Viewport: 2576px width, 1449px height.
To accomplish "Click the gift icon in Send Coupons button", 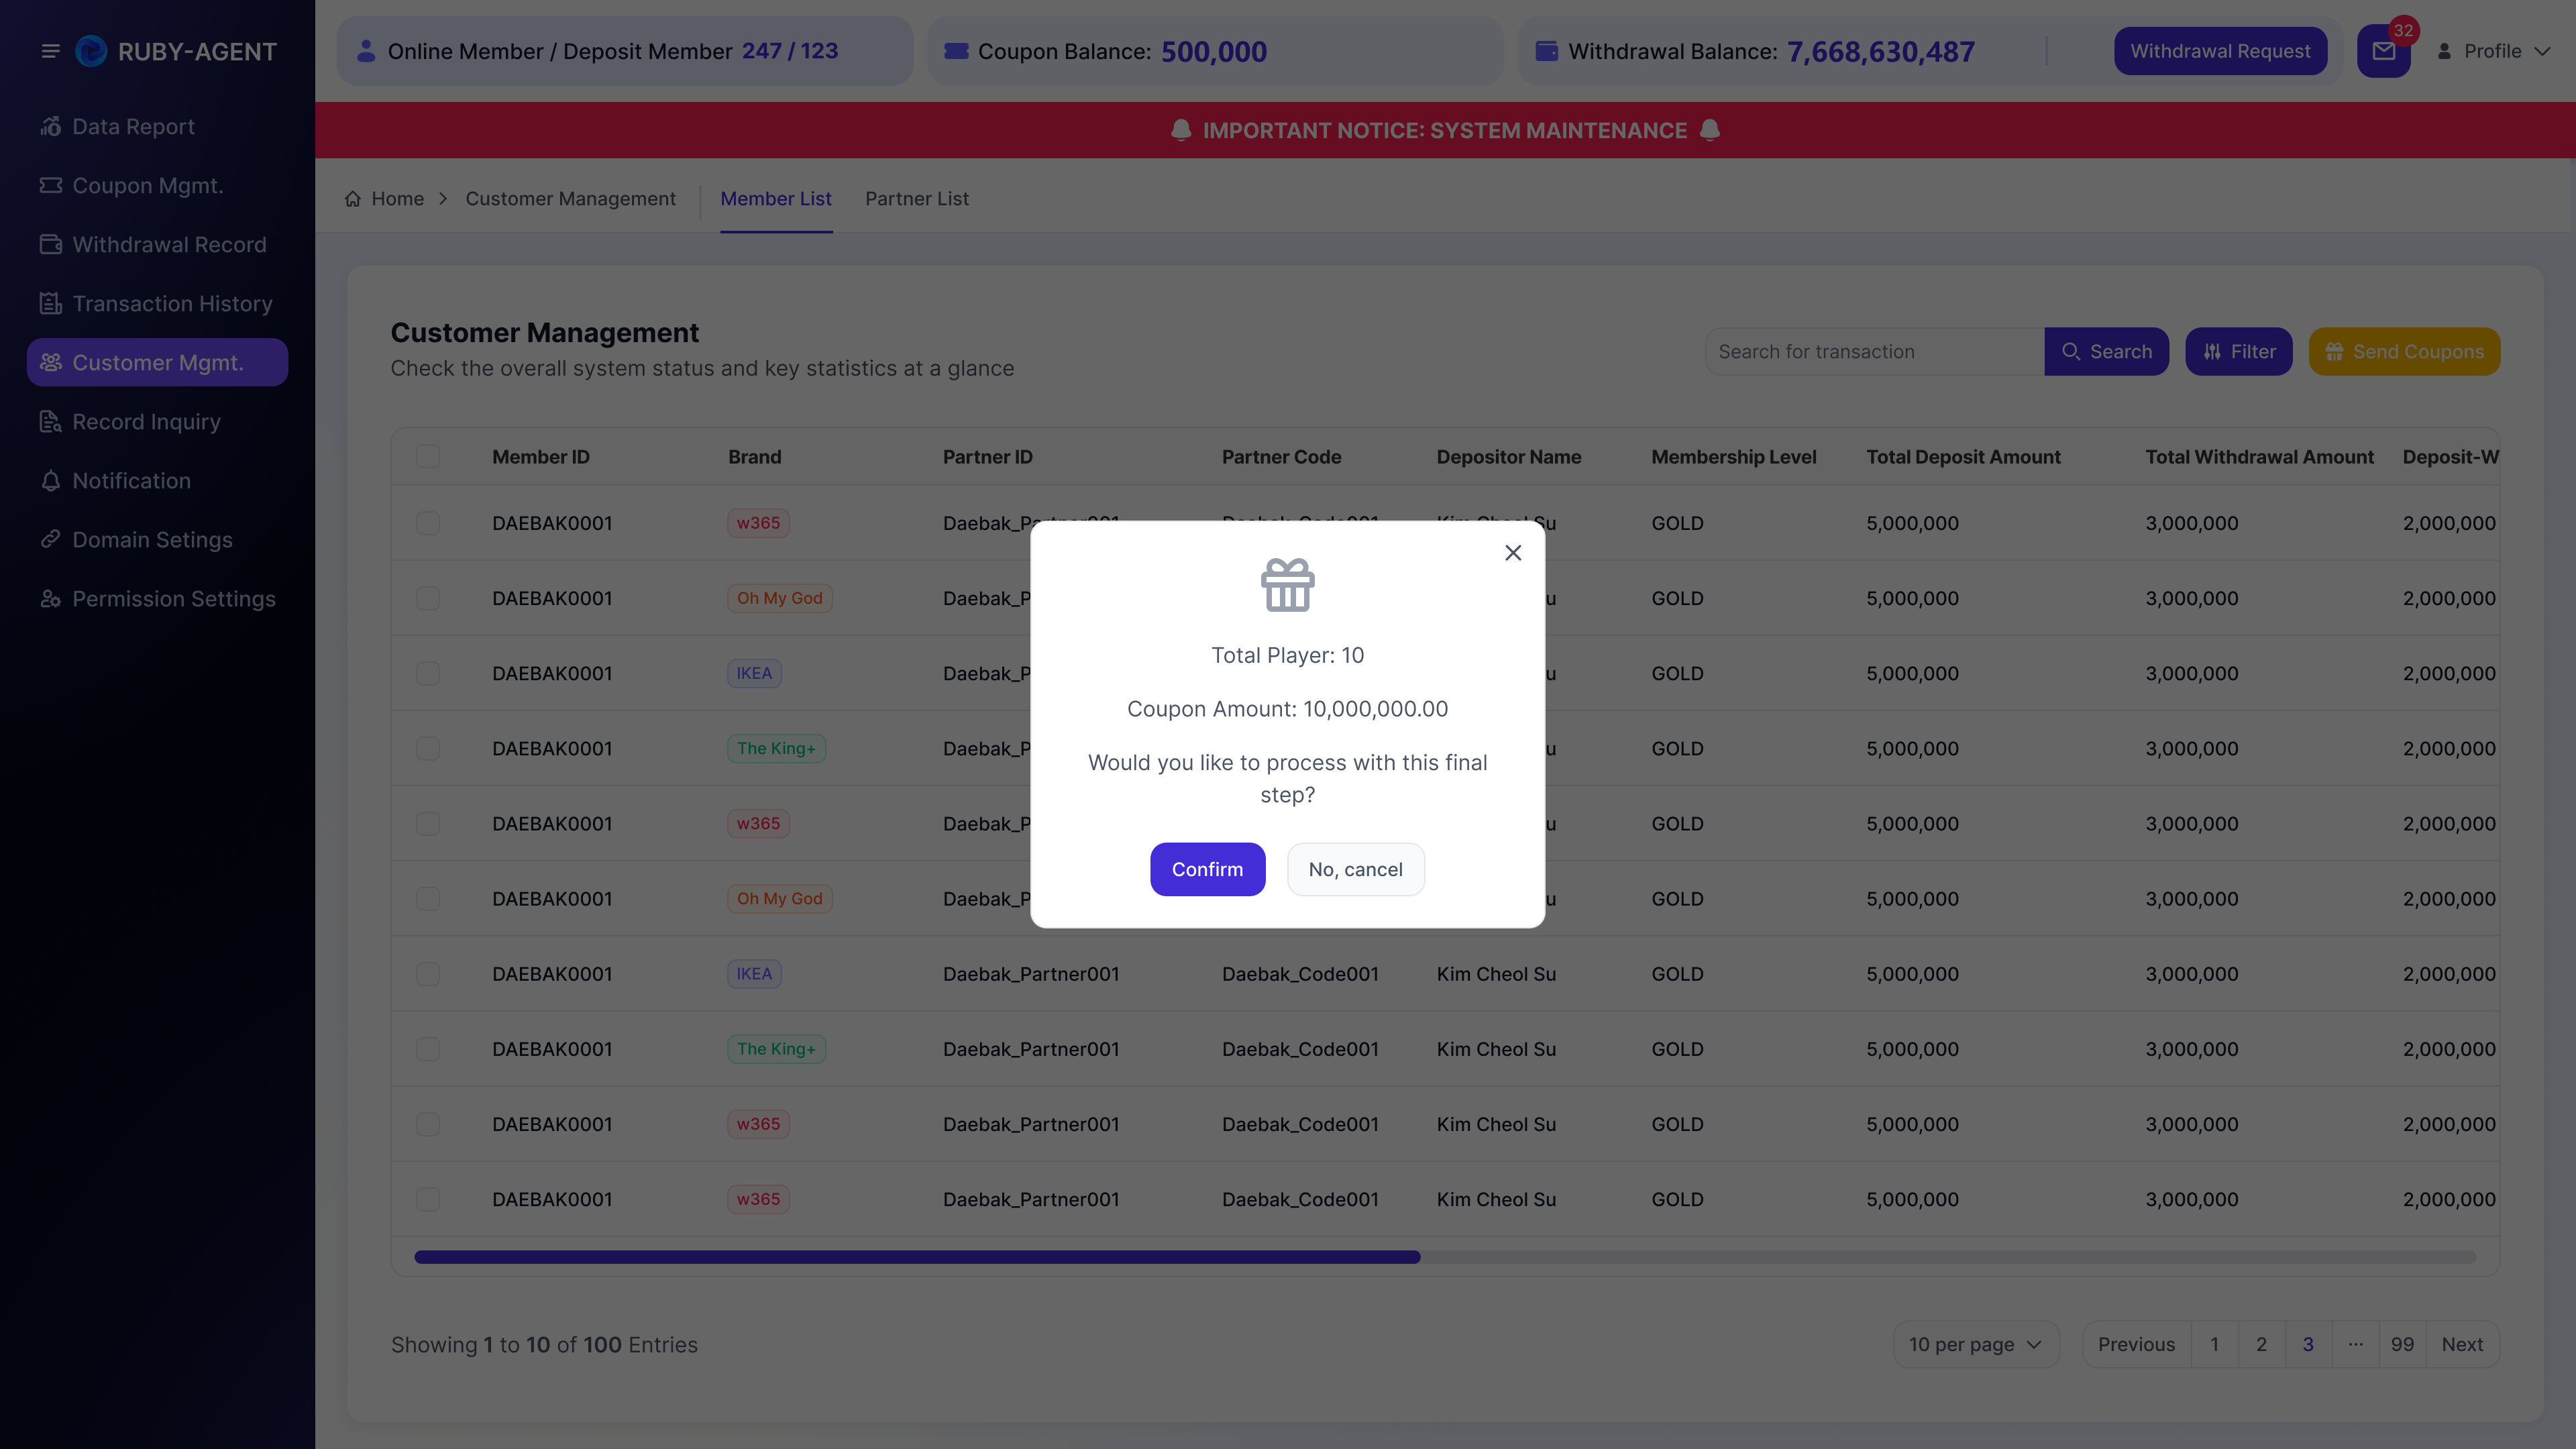I will (2335, 352).
